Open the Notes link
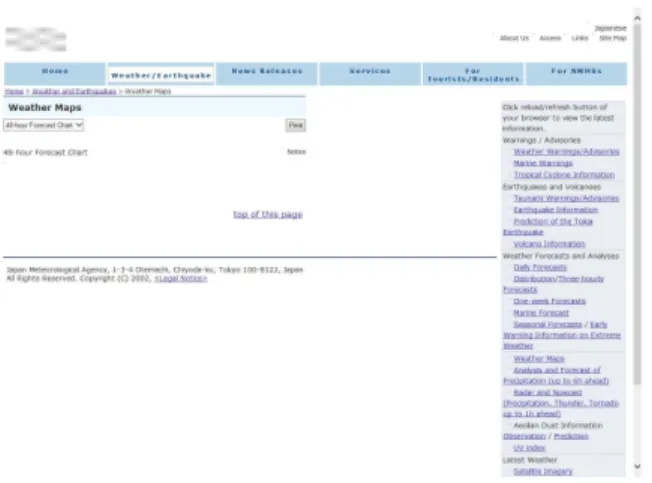This screenshot has height=483, width=652. tap(296, 152)
